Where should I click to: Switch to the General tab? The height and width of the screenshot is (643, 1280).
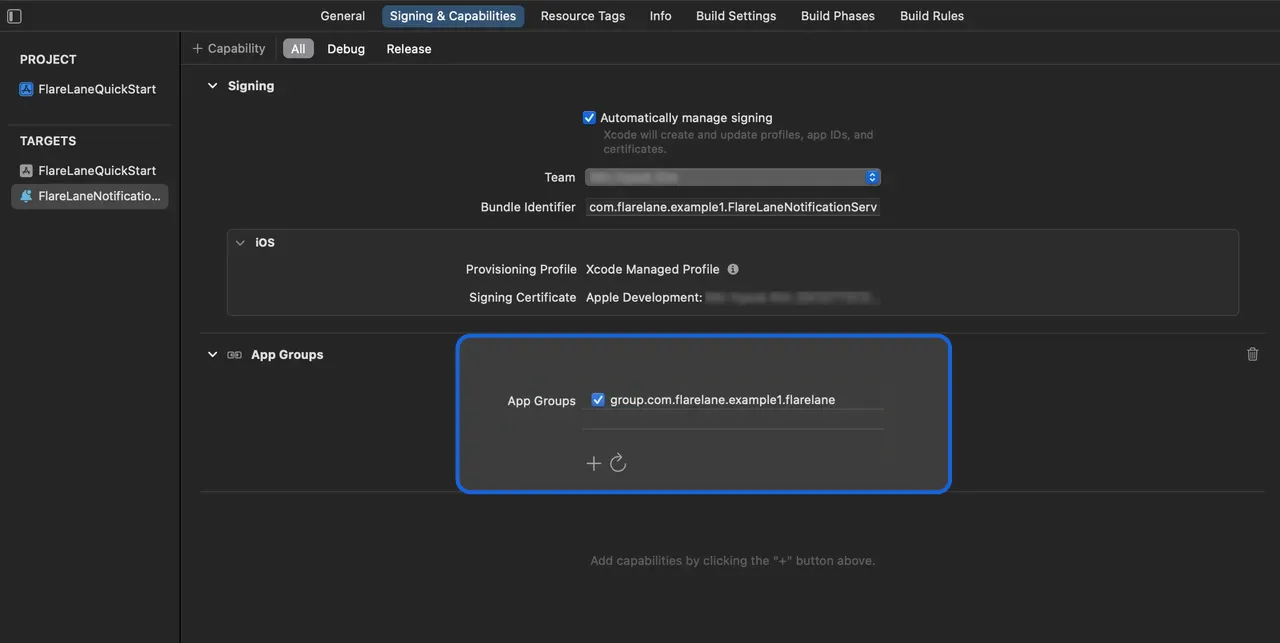pyautogui.click(x=343, y=16)
